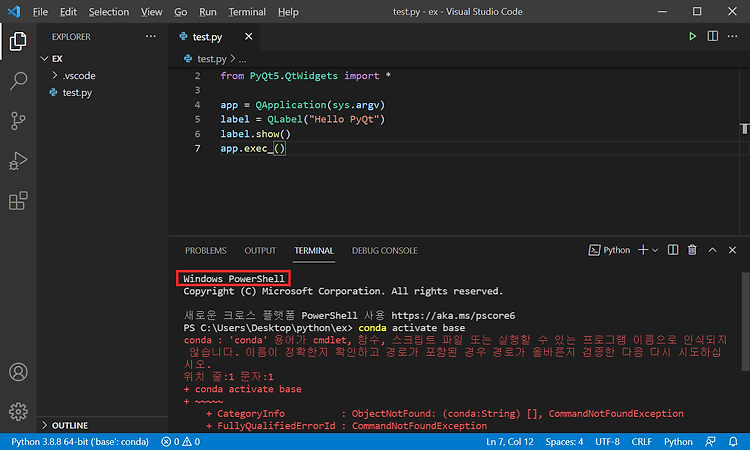Open the Extensions view
This screenshot has height=450, width=750.
[x=18, y=201]
